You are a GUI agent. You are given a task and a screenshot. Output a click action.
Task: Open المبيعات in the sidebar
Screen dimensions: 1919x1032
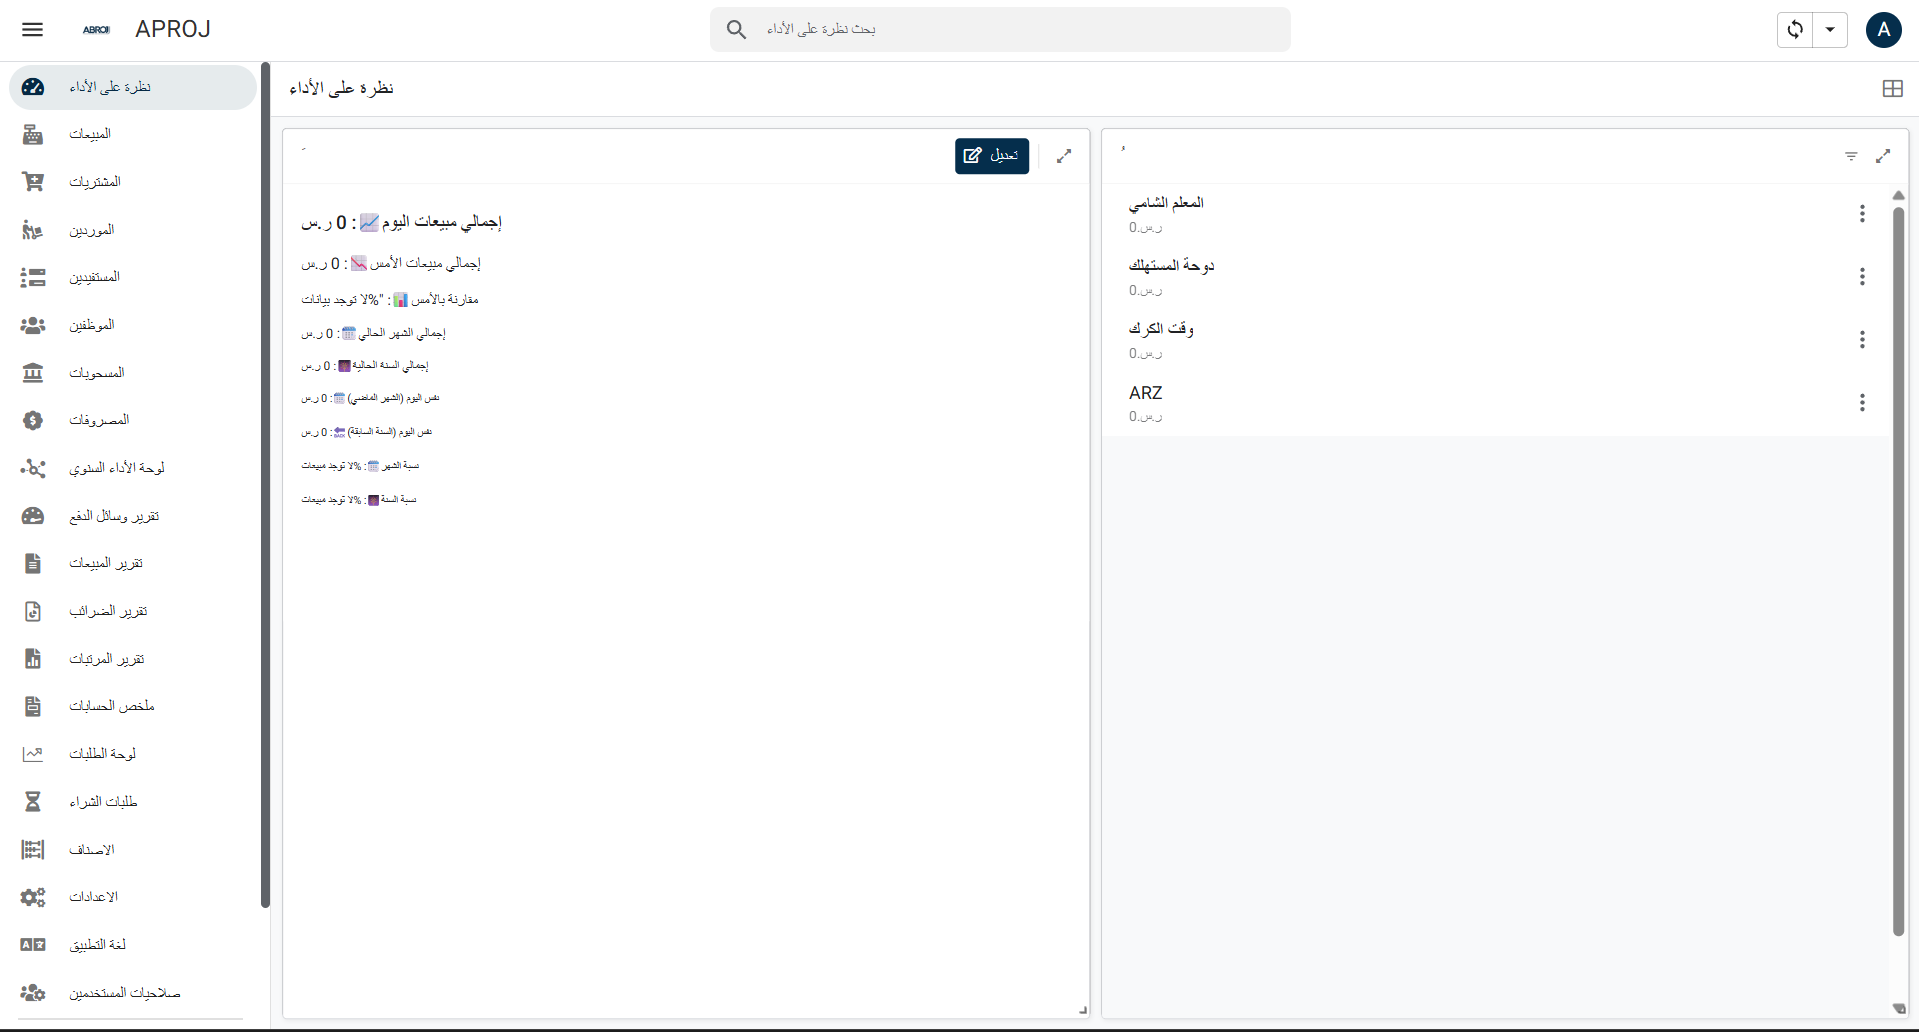click(x=90, y=134)
